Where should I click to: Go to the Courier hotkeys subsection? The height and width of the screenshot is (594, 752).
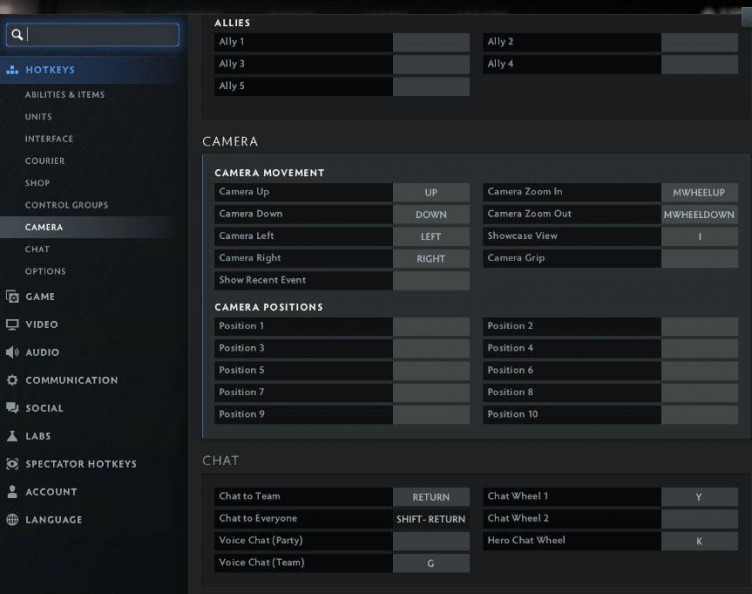click(x=44, y=161)
